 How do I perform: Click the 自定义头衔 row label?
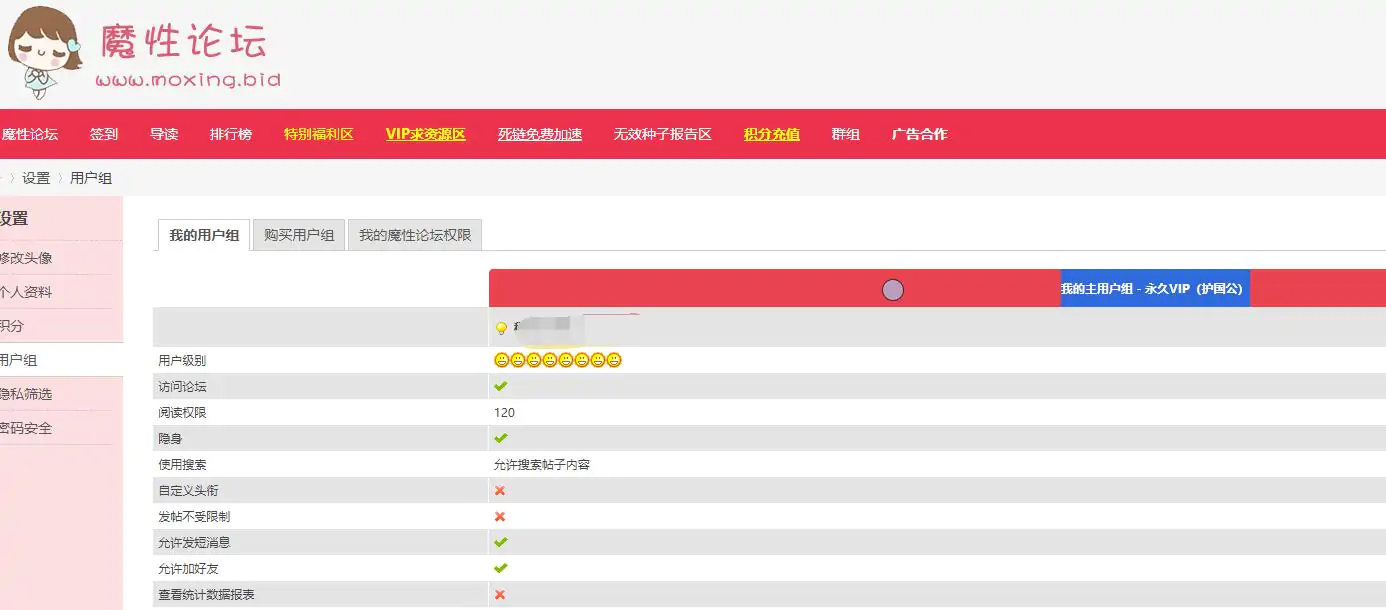tap(188, 490)
